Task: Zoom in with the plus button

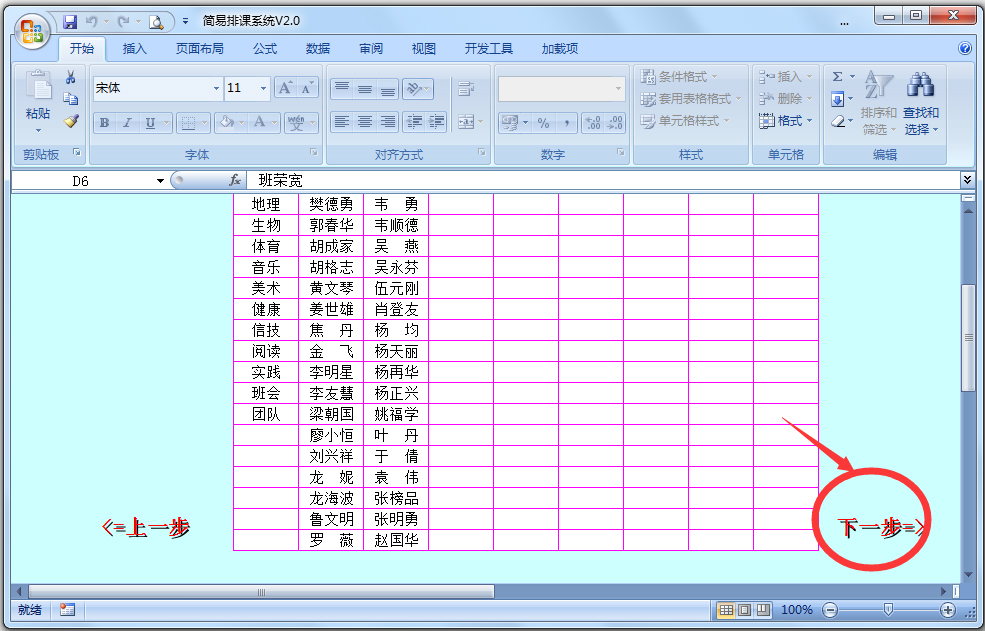Action: pos(947,610)
